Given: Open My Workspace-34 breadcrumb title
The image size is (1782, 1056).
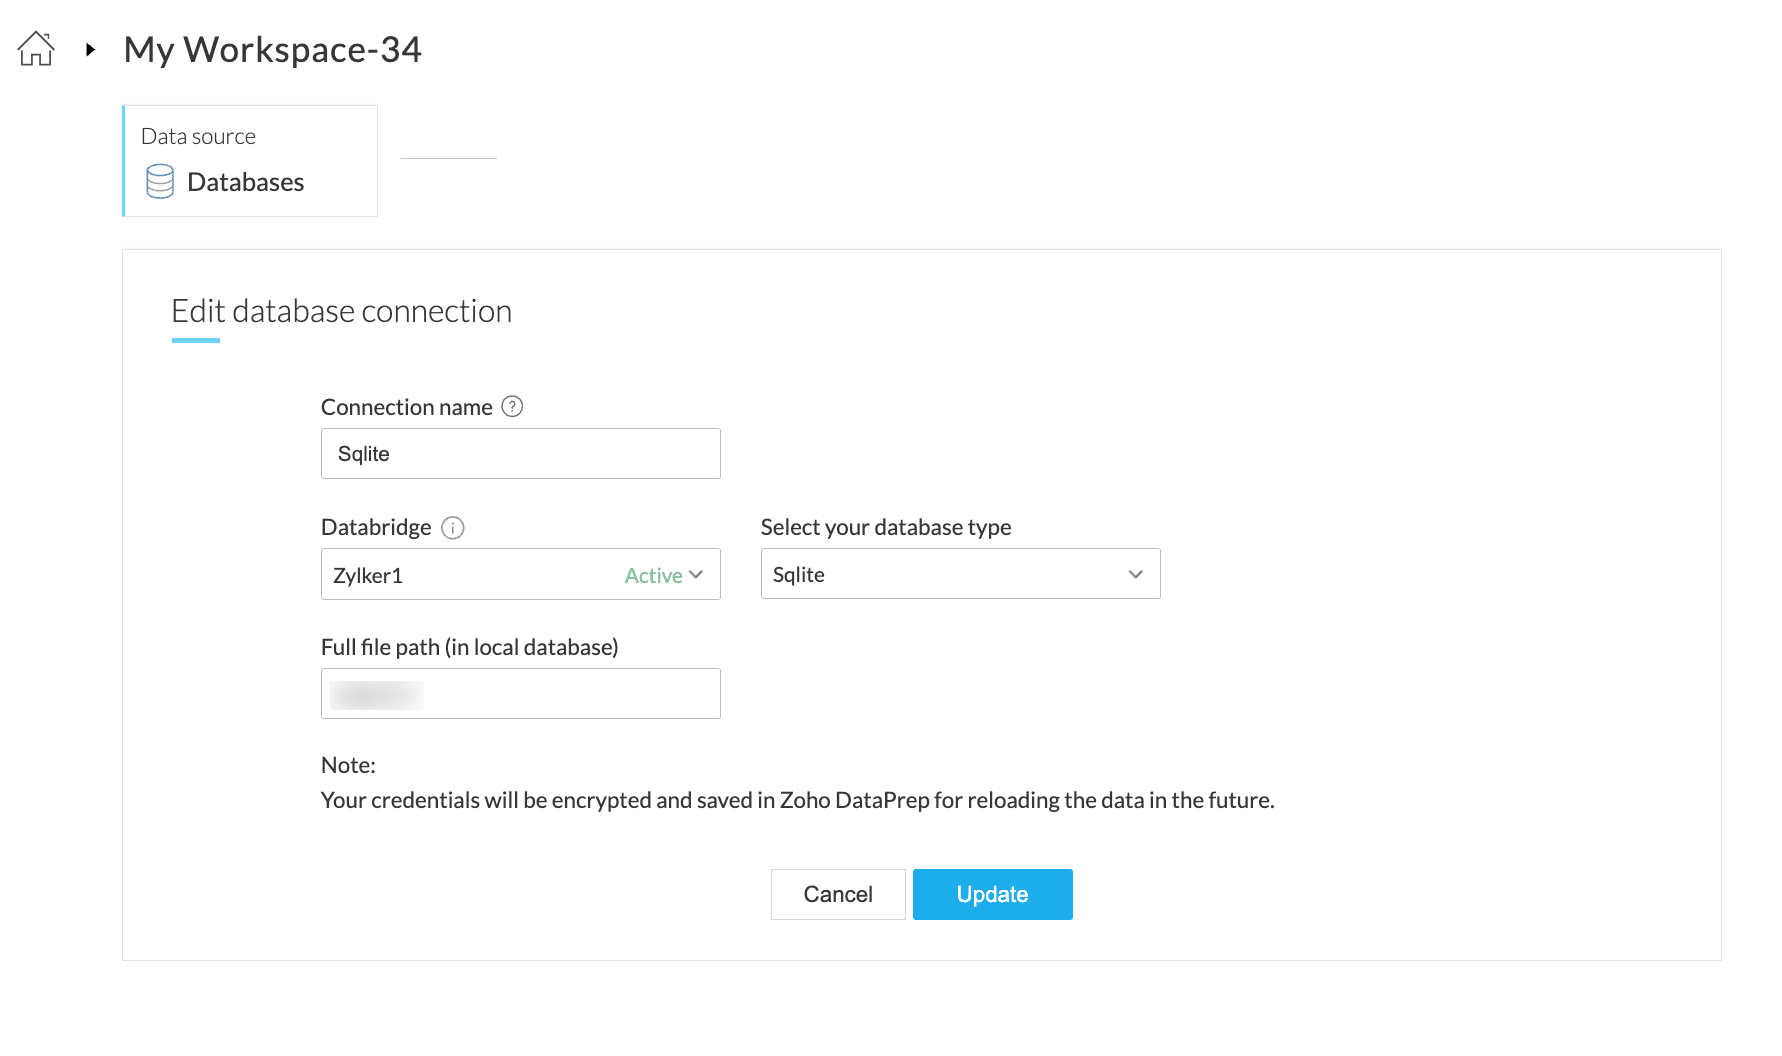Looking at the screenshot, I should [x=272, y=50].
